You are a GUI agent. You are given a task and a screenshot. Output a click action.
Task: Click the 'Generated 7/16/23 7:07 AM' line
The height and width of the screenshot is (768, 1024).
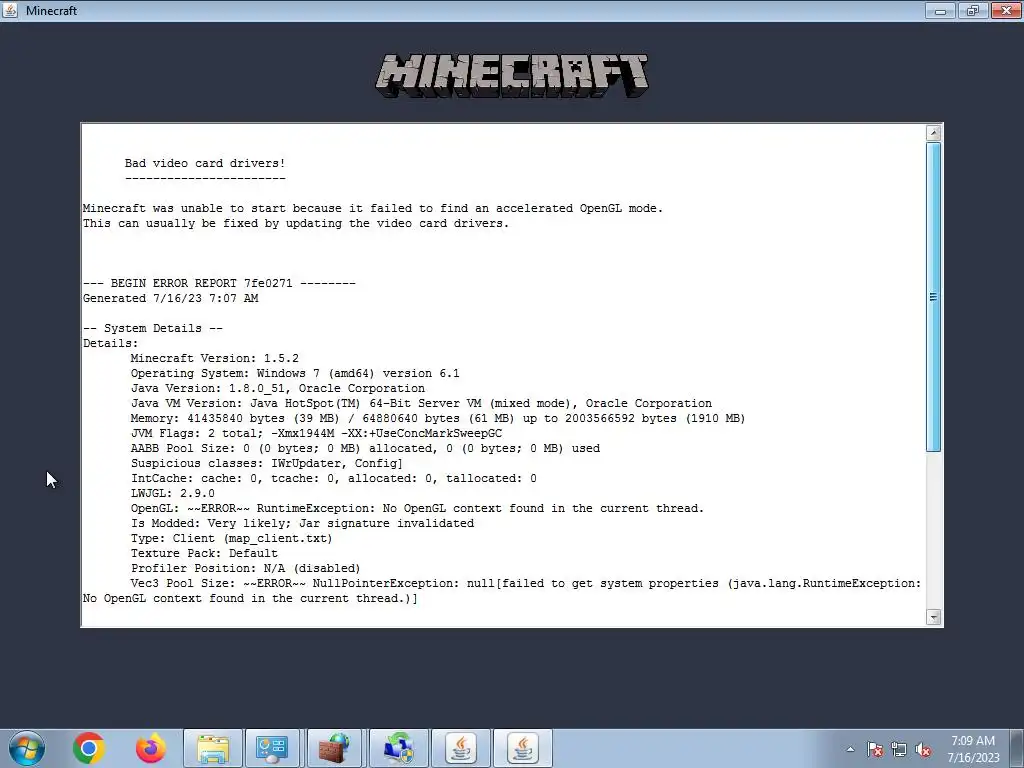point(170,298)
